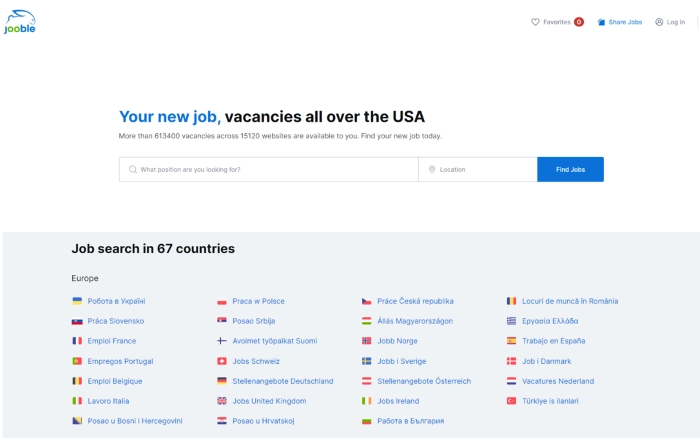Open the Favorites page
Image resolution: width=700 pixels, height=438 pixels.
pyautogui.click(x=557, y=22)
